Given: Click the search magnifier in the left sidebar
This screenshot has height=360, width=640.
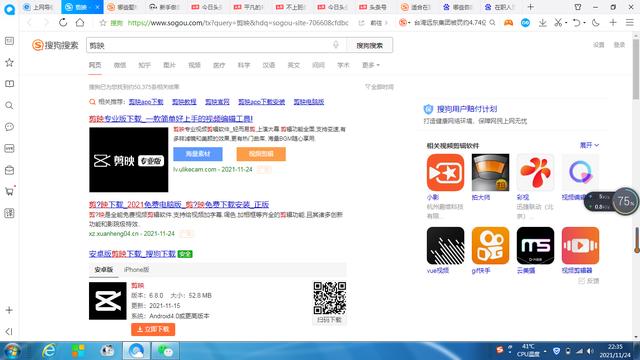Looking at the screenshot, I should pyautogui.click(x=9, y=105).
